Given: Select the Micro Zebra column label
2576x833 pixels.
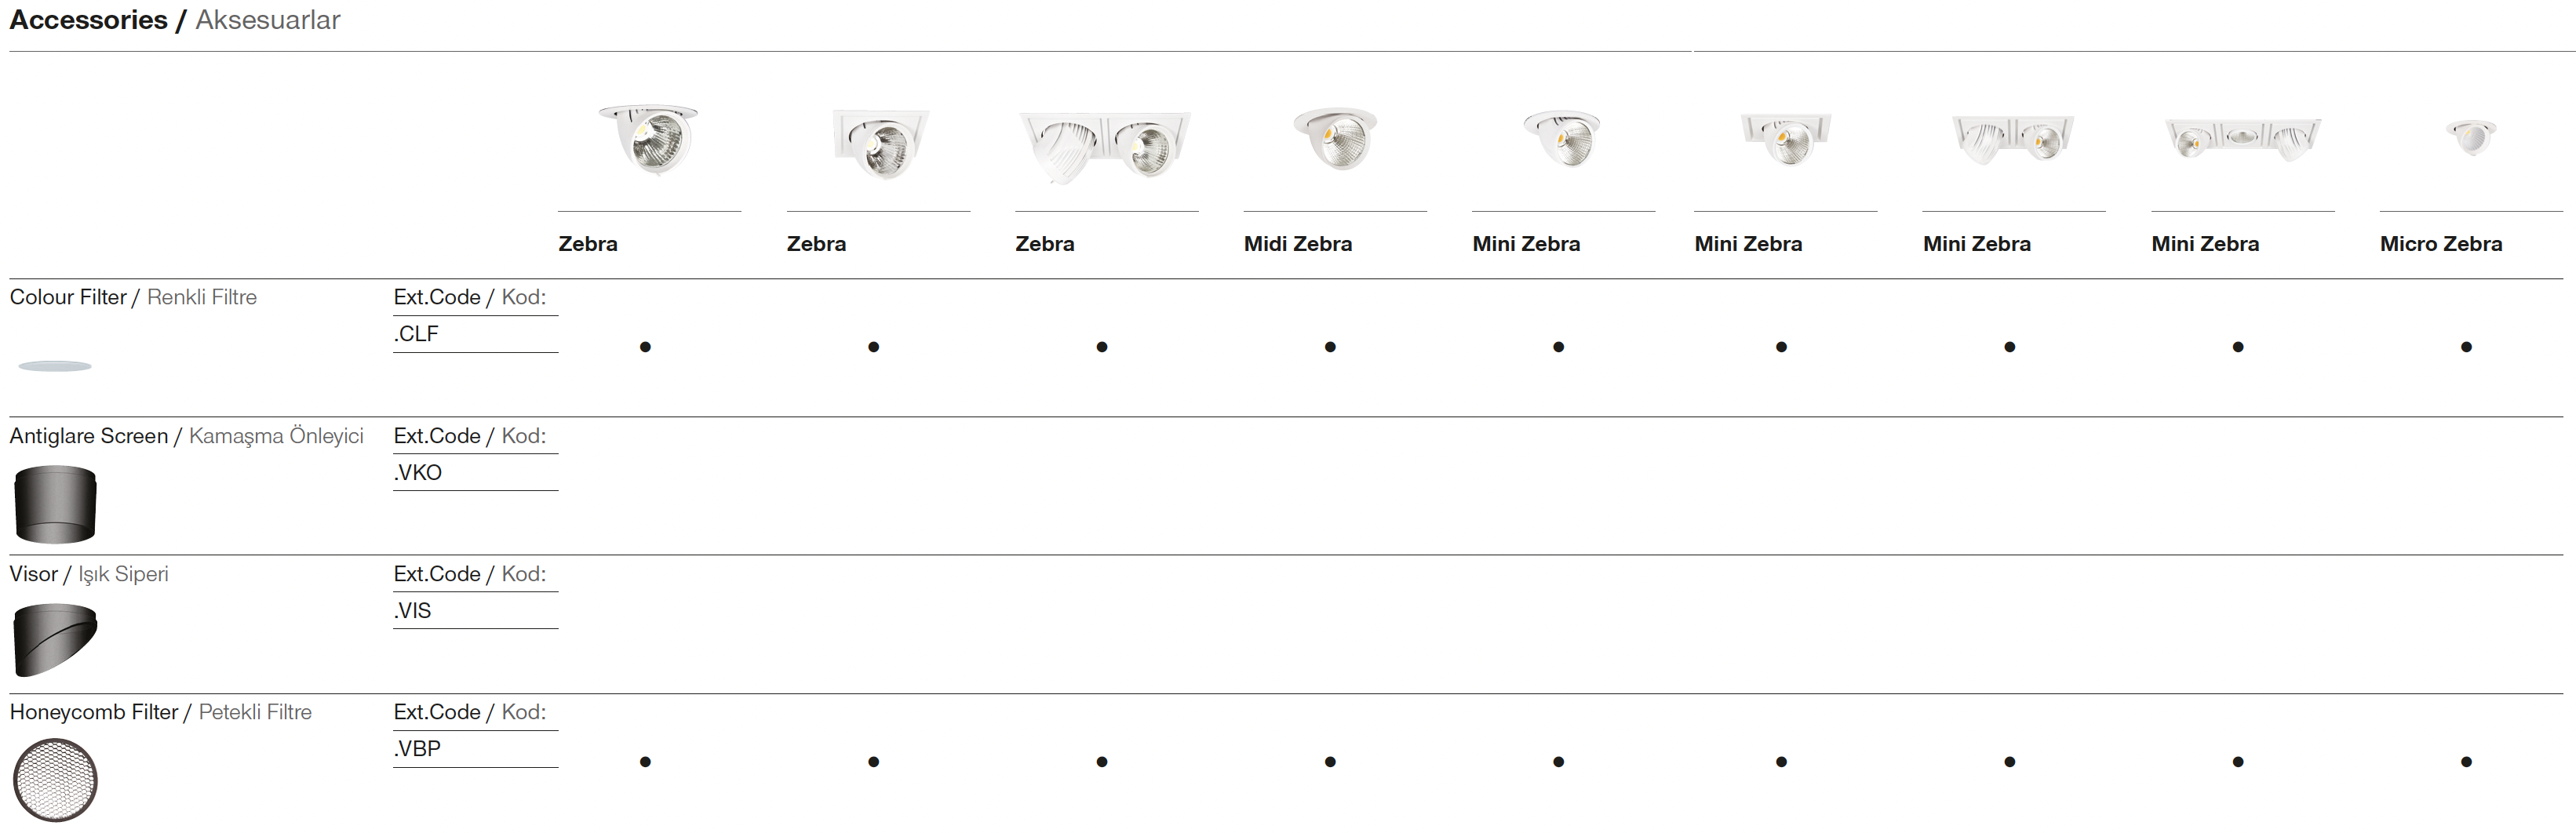Looking at the screenshot, I should [2440, 244].
